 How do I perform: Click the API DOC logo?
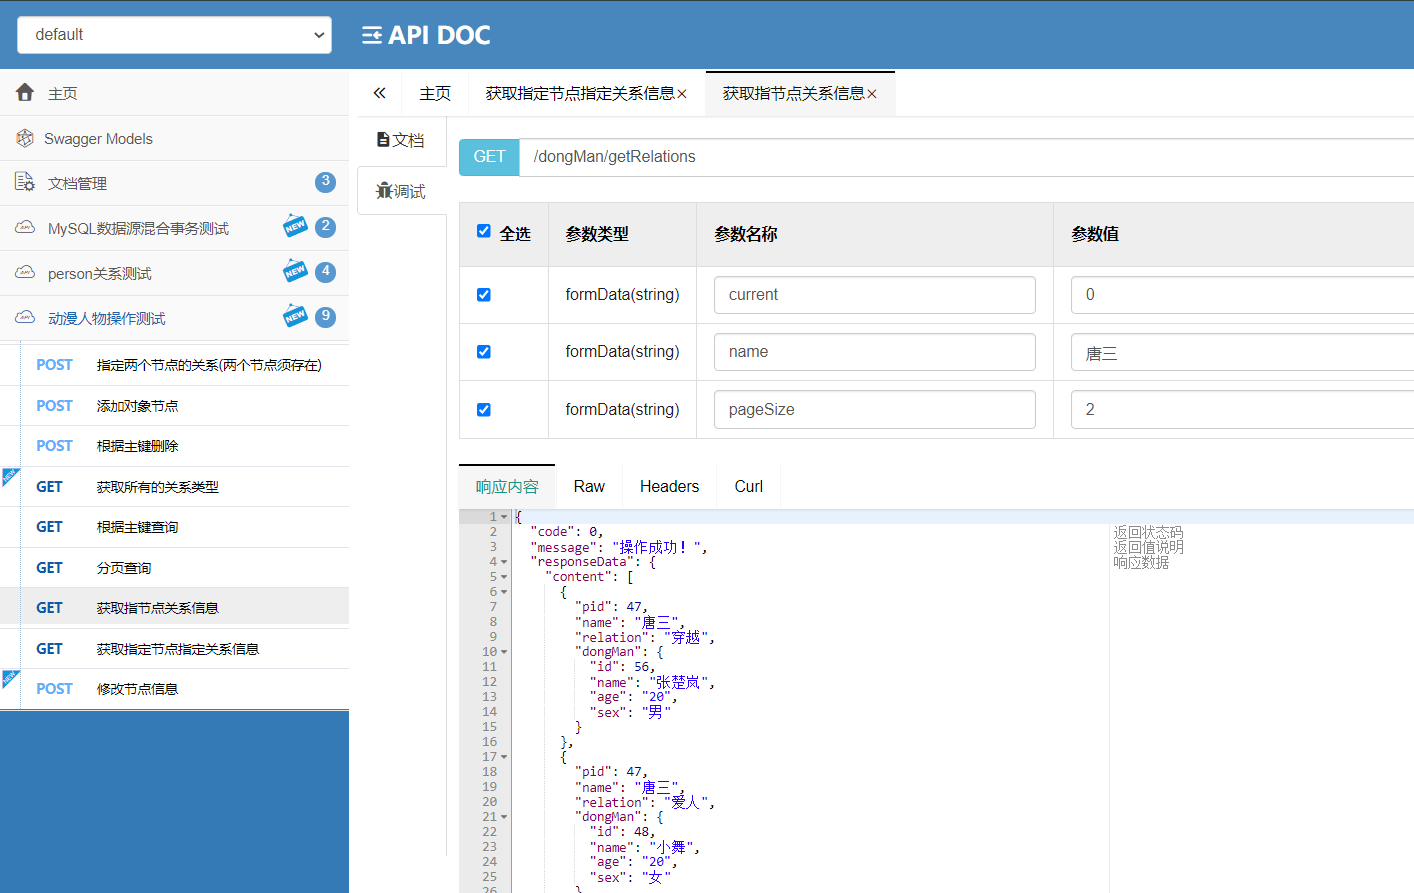pos(425,34)
